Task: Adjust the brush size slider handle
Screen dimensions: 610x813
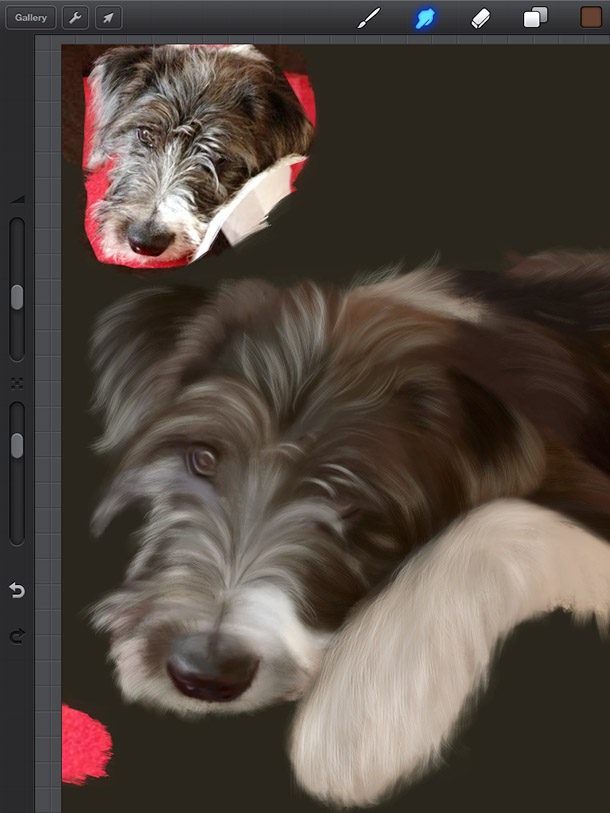Action: [17, 297]
